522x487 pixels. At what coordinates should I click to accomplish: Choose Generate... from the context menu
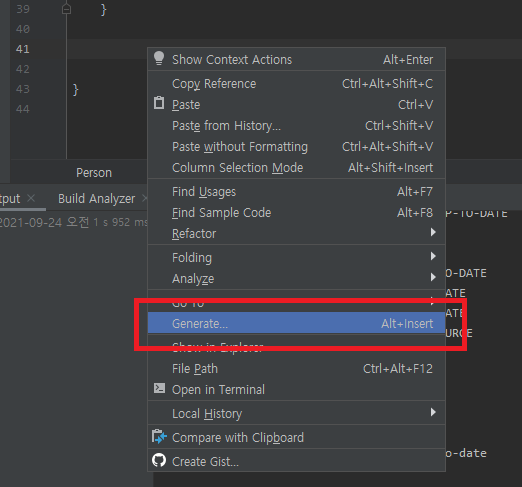click(x=297, y=323)
